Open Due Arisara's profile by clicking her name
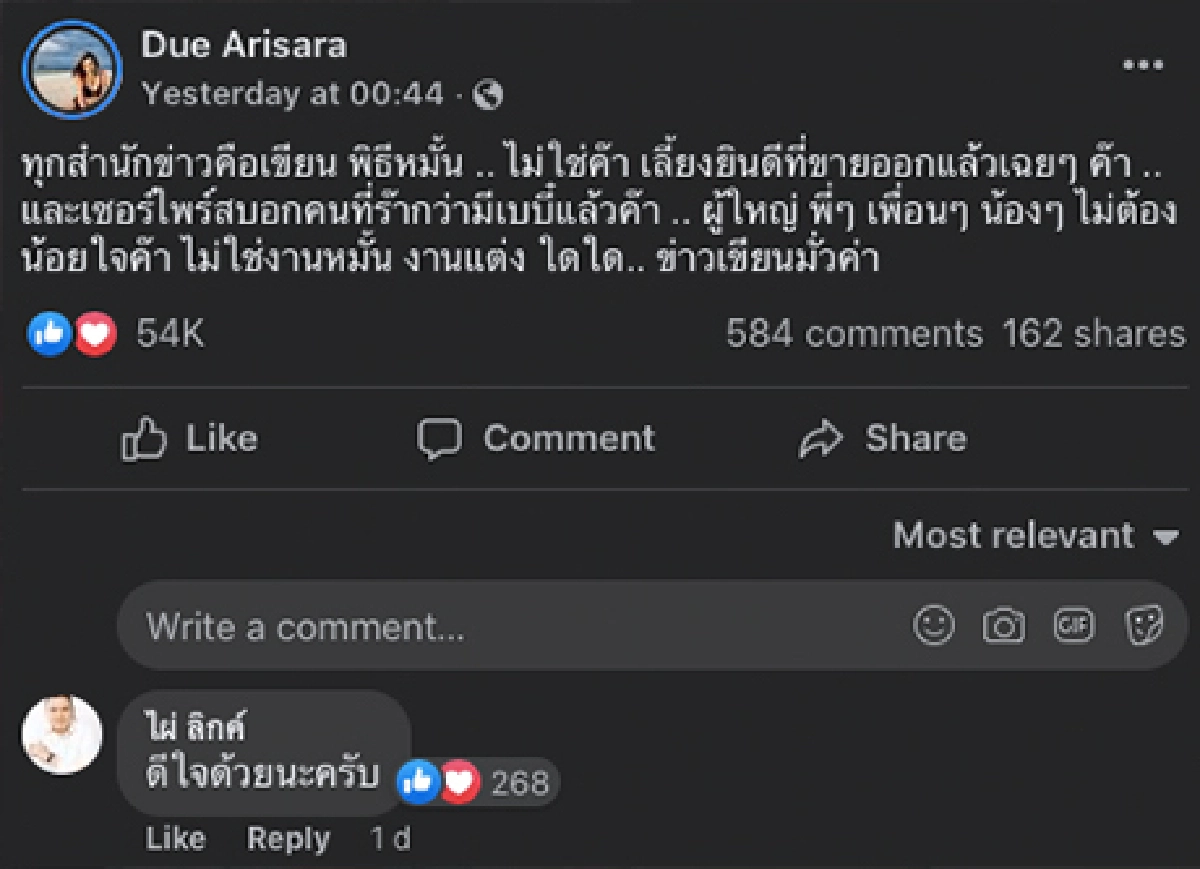Image resolution: width=1200 pixels, height=869 pixels. tap(243, 45)
